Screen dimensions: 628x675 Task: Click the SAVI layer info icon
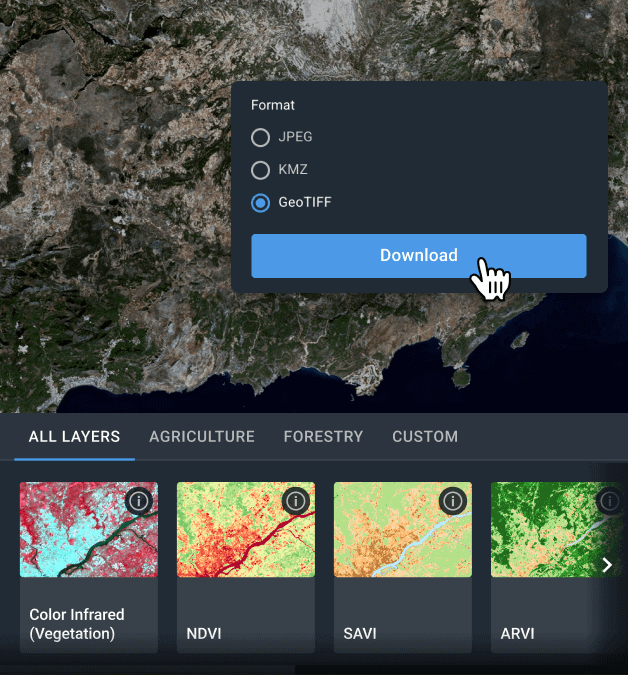click(453, 500)
